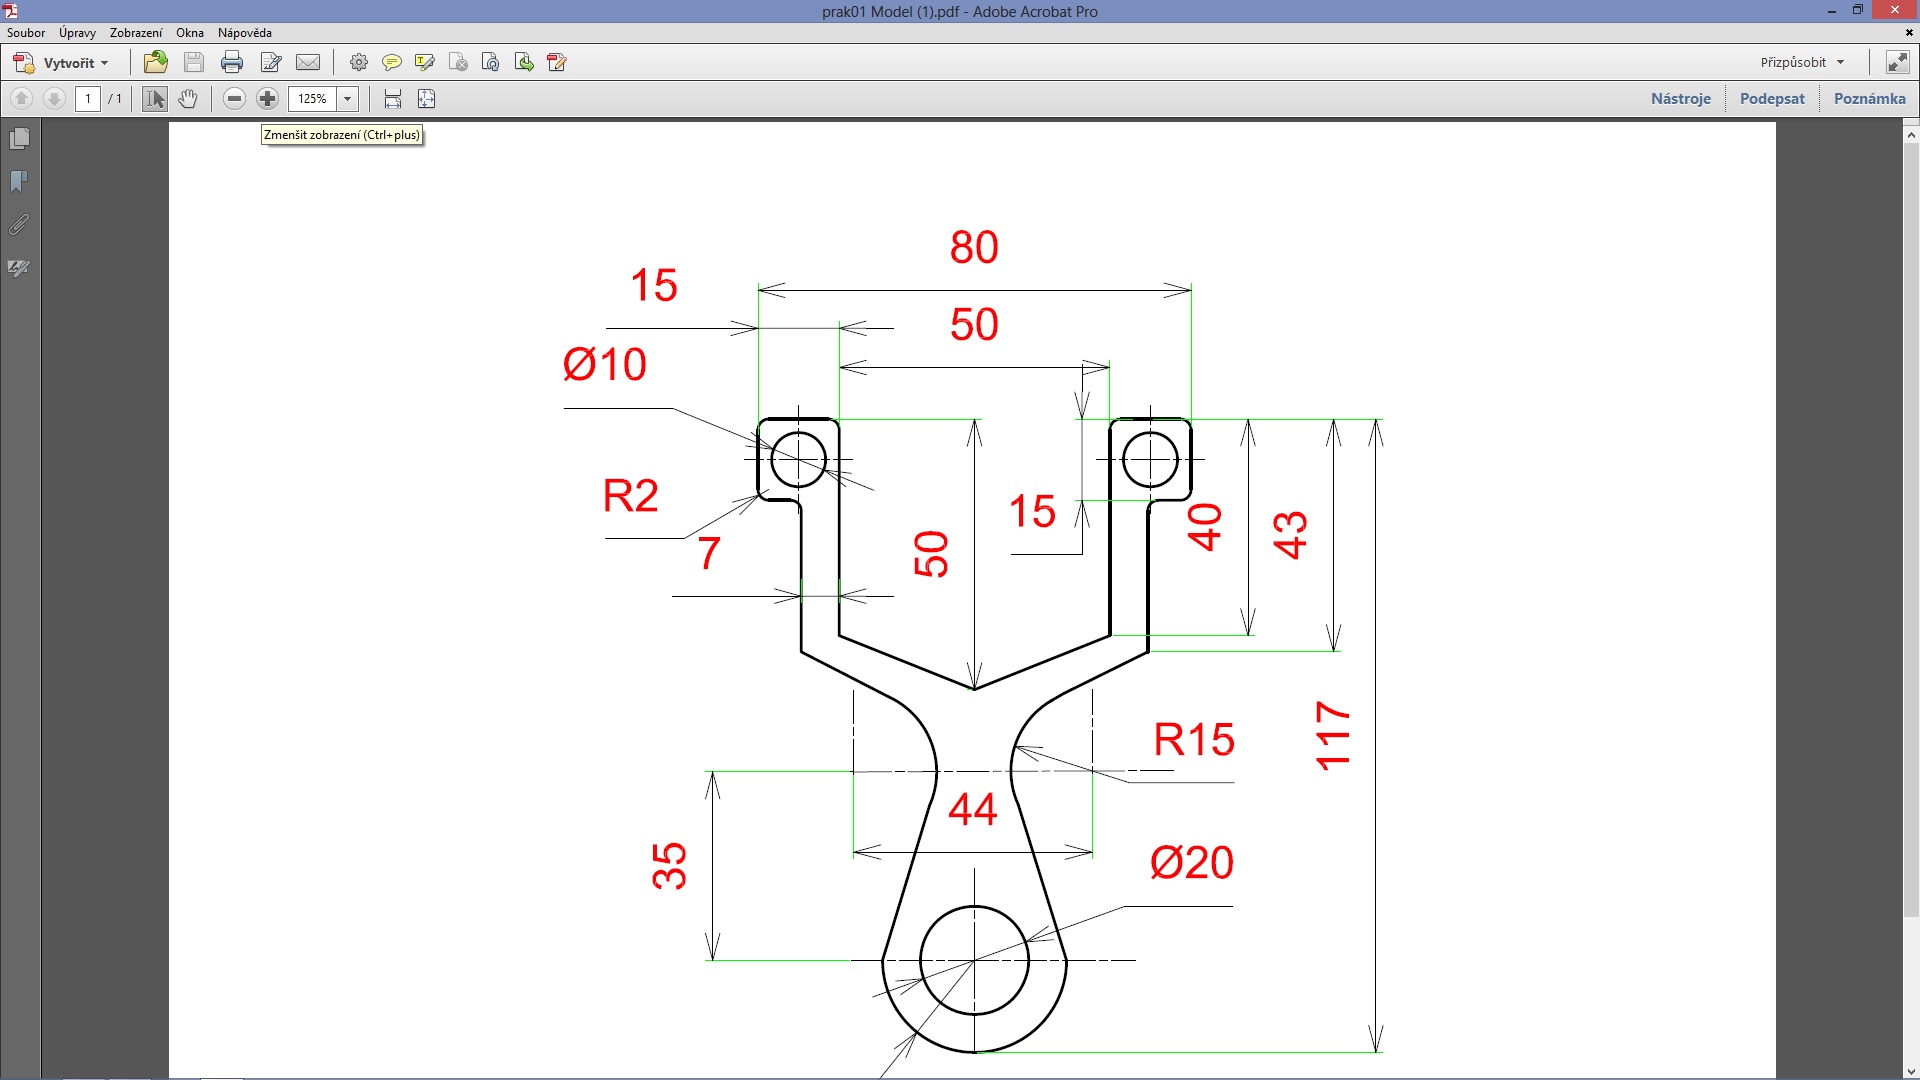Viewport: 1920px width, 1080px height.
Task: Activate the text selection cursor tool
Action: (155, 98)
